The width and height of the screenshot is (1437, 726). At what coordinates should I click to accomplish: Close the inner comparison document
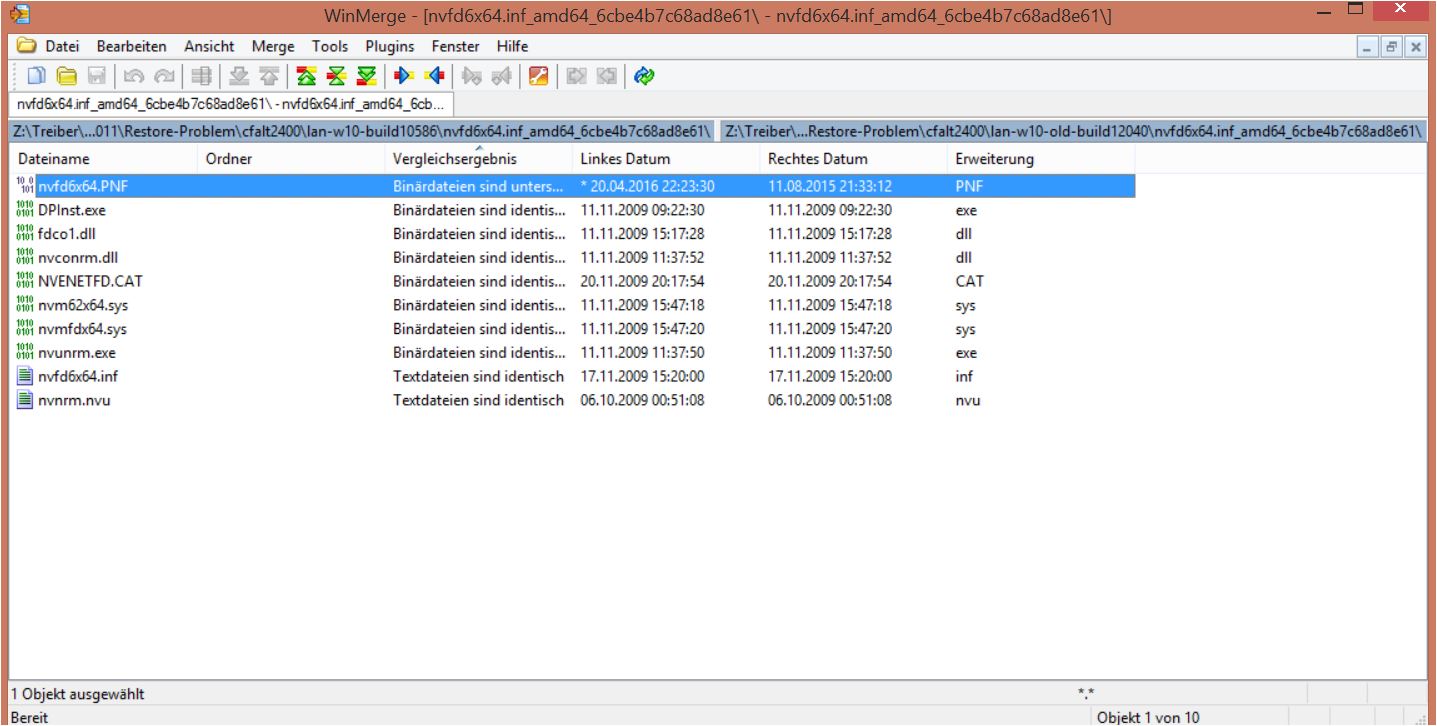1415,47
